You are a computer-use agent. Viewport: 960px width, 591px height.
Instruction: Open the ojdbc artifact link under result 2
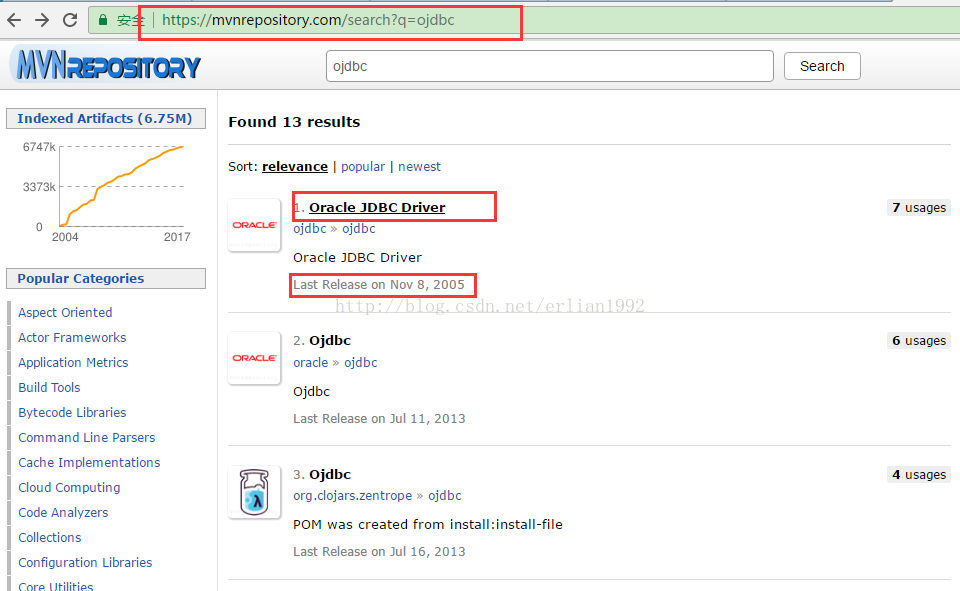361,363
